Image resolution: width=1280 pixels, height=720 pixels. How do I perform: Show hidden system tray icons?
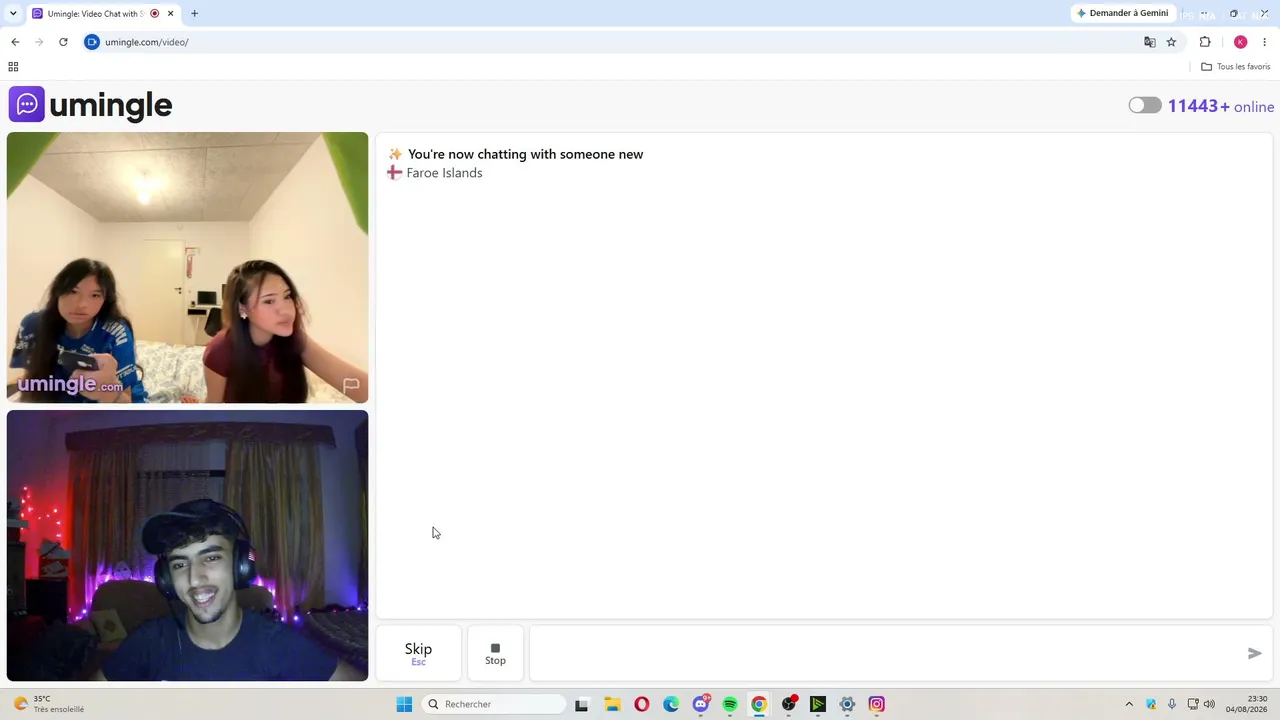click(1129, 704)
